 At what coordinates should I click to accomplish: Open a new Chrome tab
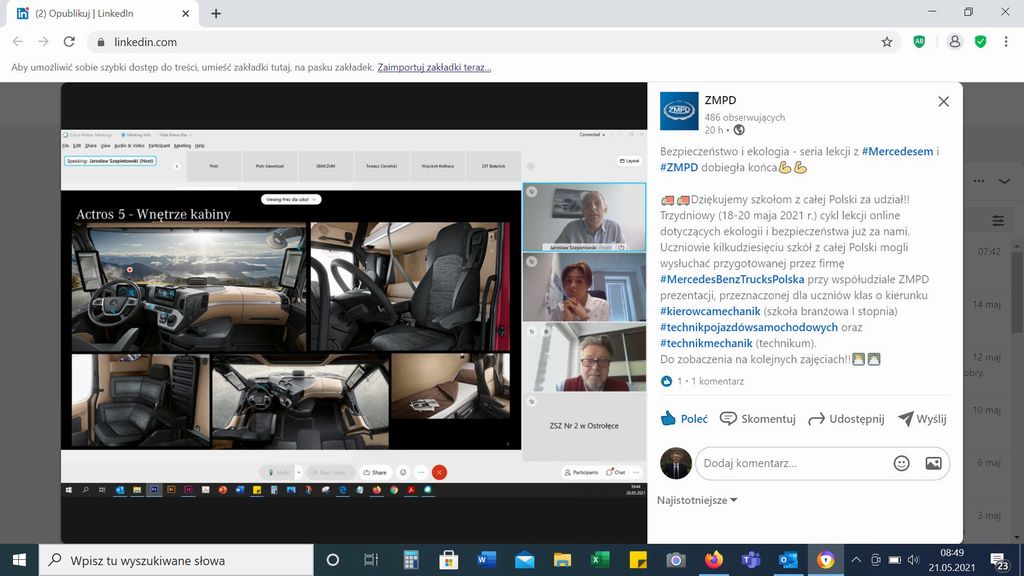point(216,13)
